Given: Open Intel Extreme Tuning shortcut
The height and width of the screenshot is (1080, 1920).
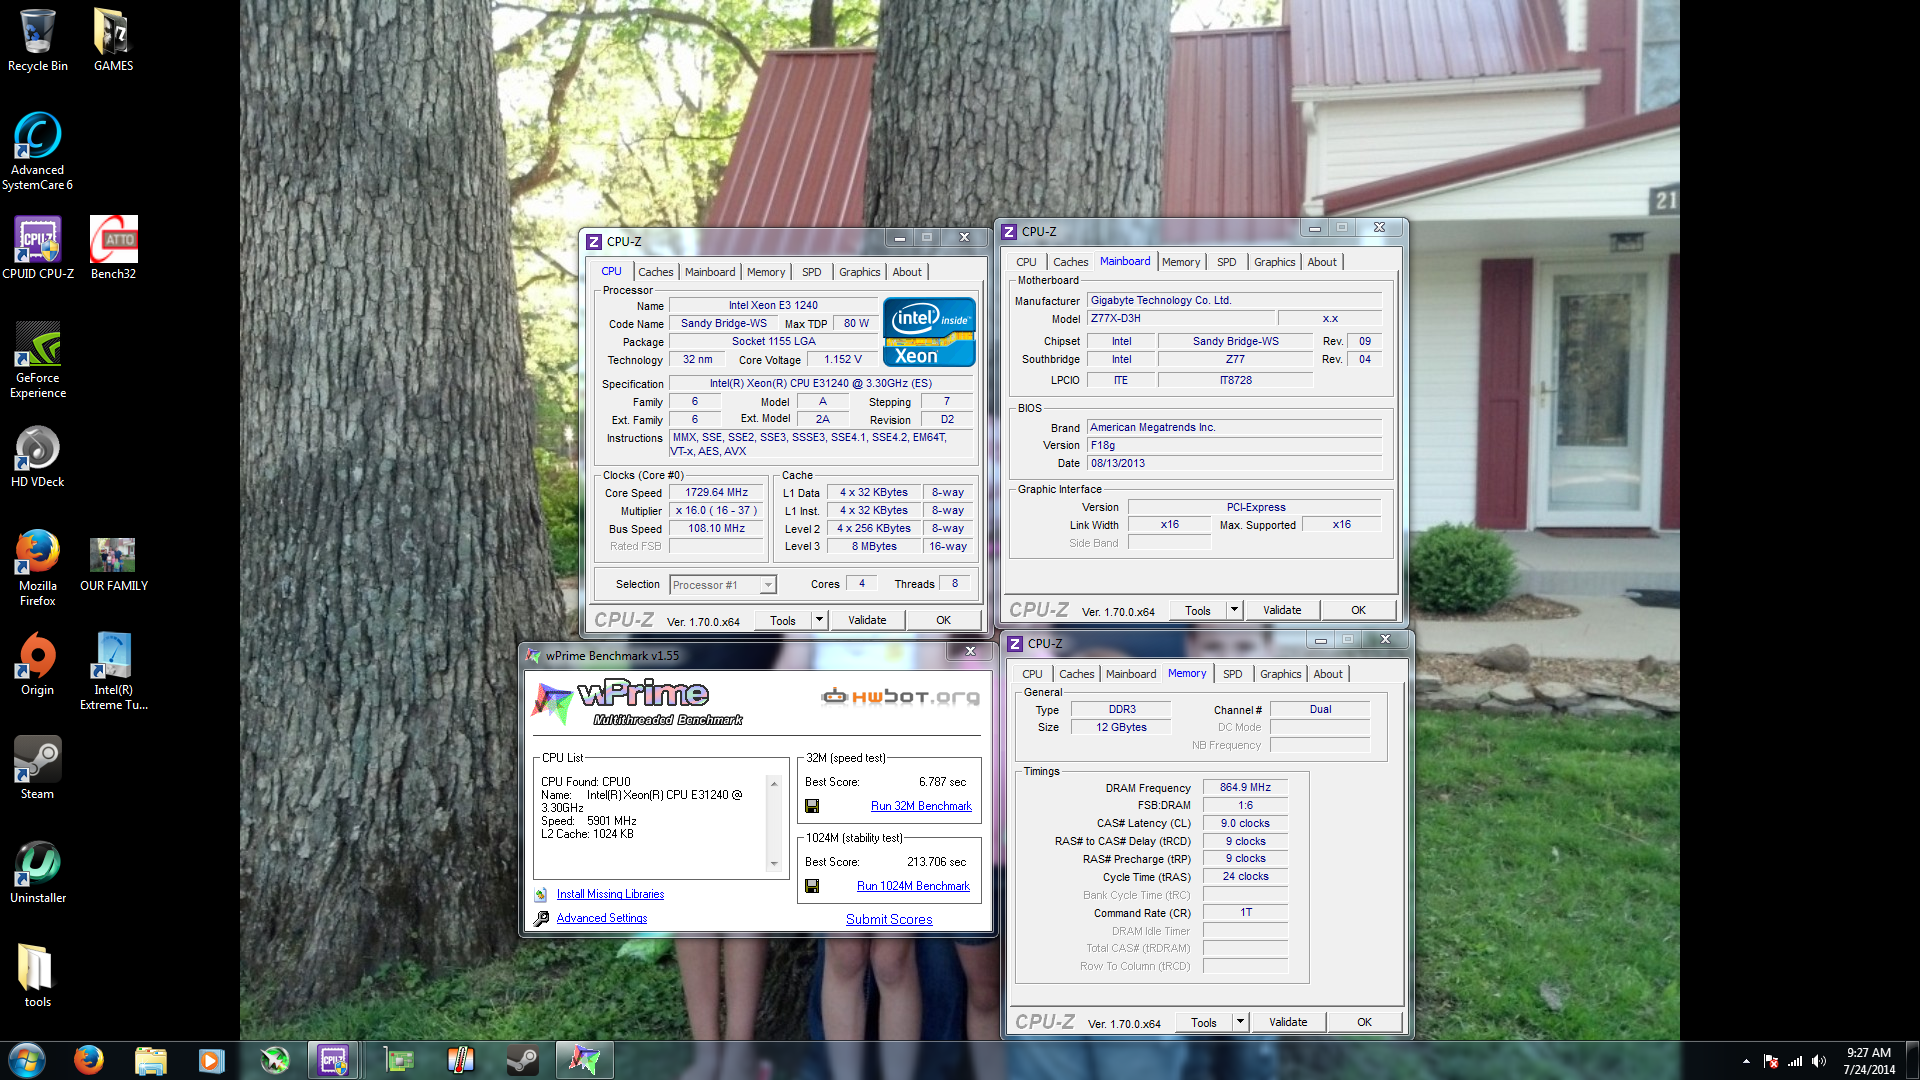Looking at the screenshot, I should pyautogui.click(x=113, y=671).
